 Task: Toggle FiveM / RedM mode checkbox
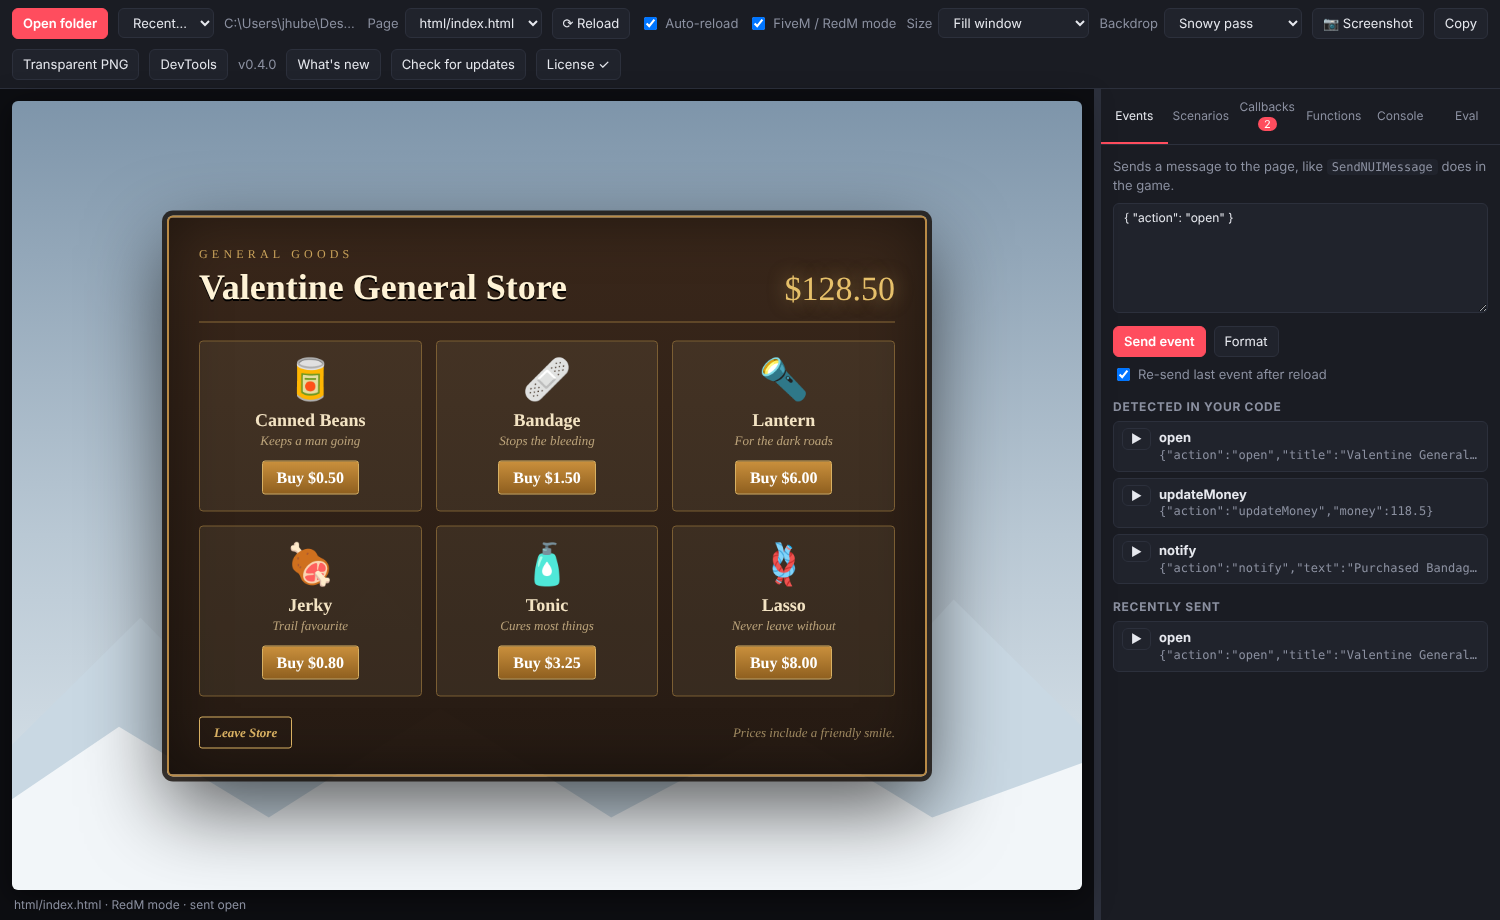tap(759, 23)
